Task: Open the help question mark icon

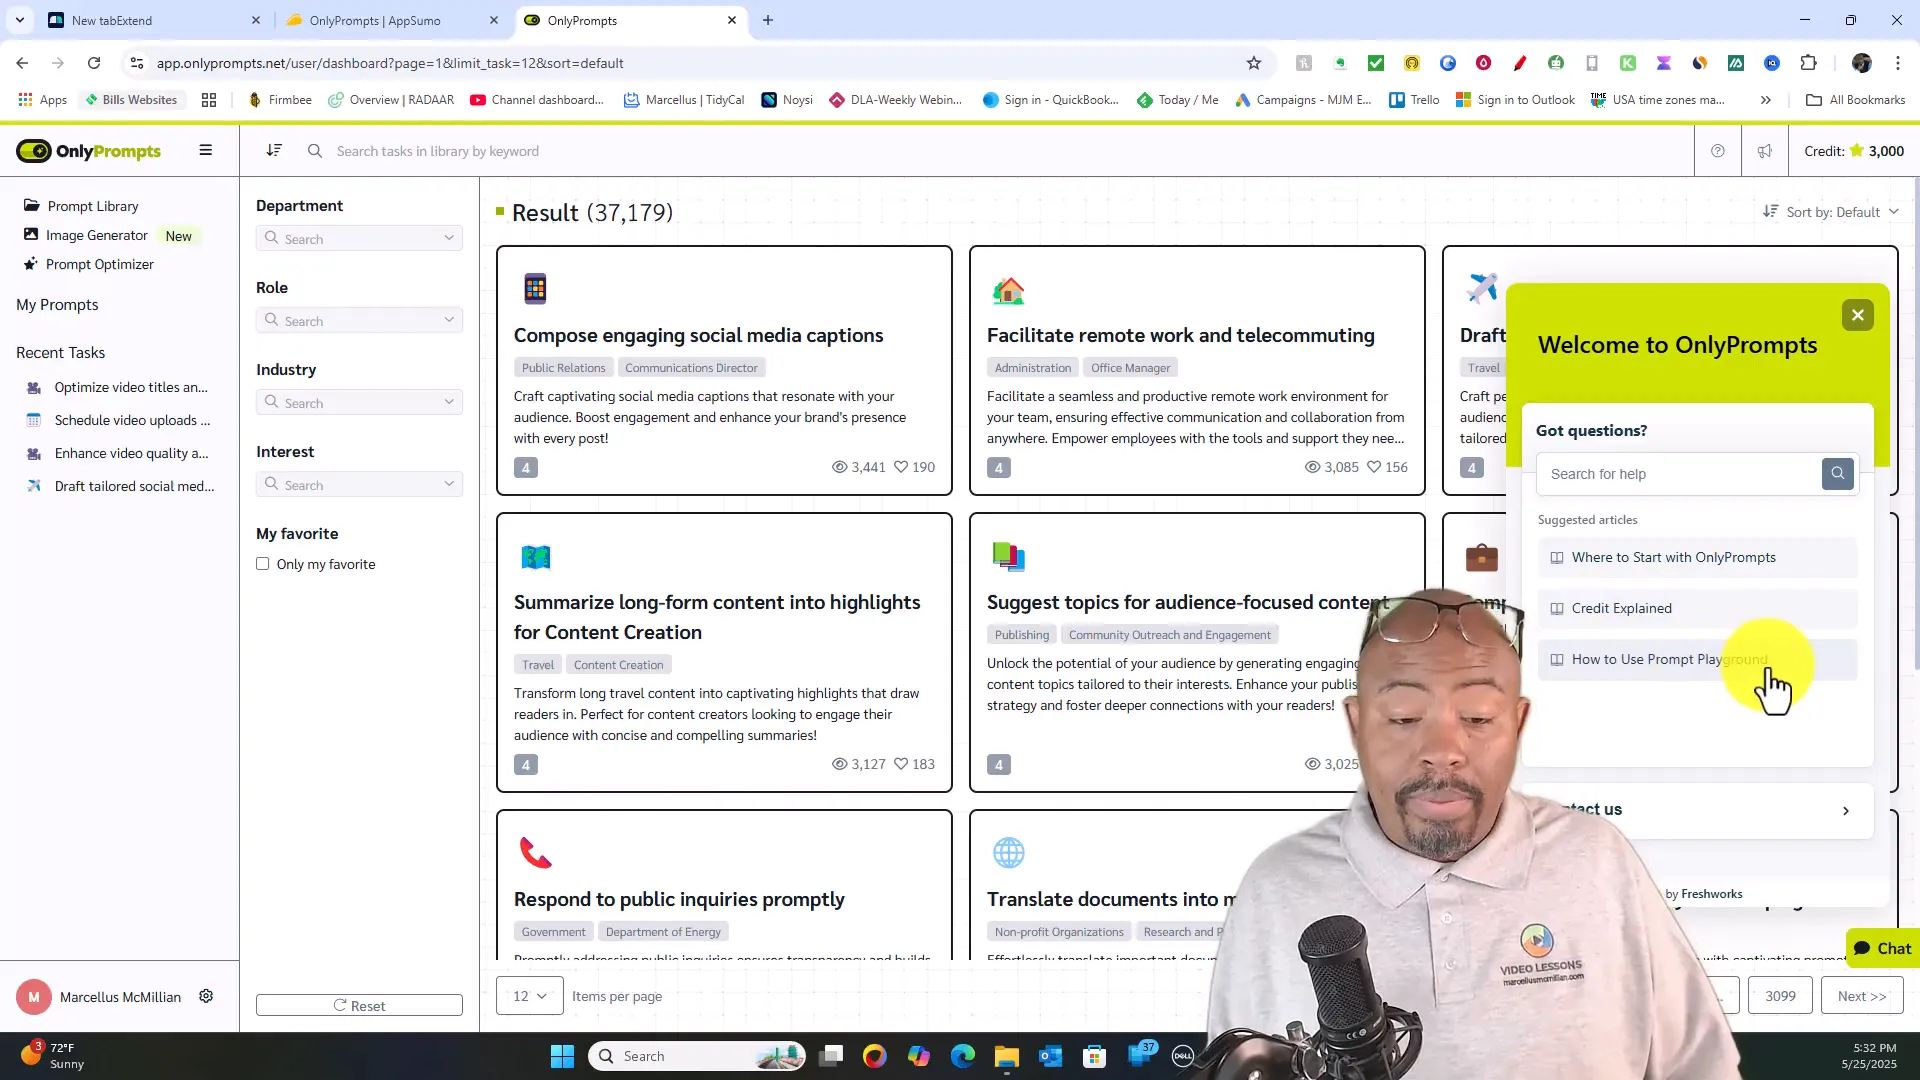Action: pyautogui.click(x=1718, y=151)
